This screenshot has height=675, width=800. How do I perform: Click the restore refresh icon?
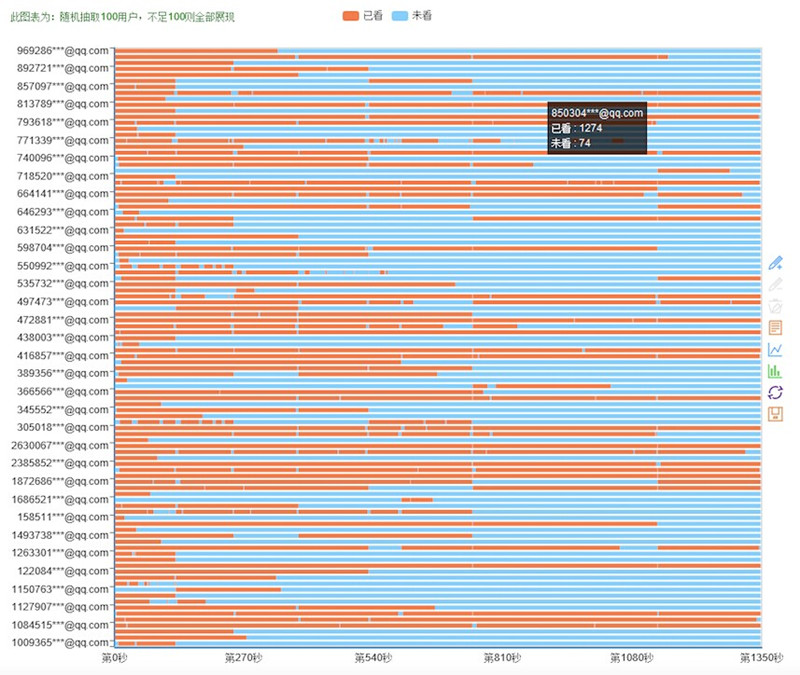(x=775, y=392)
